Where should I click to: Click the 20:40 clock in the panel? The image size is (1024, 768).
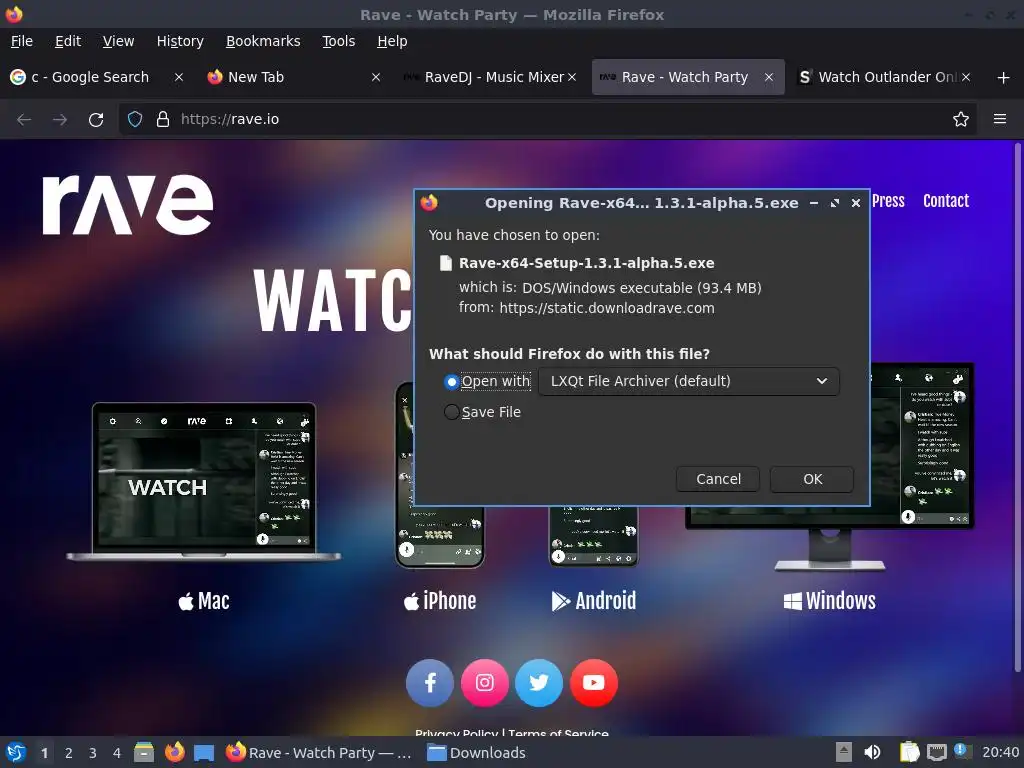click(x=1000, y=753)
